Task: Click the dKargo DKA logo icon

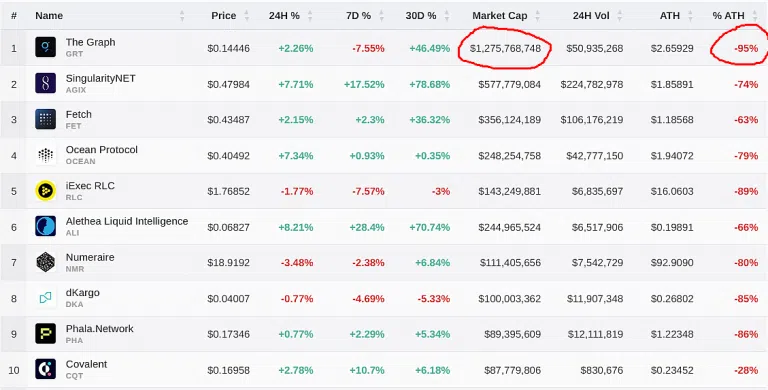Action: point(46,298)
